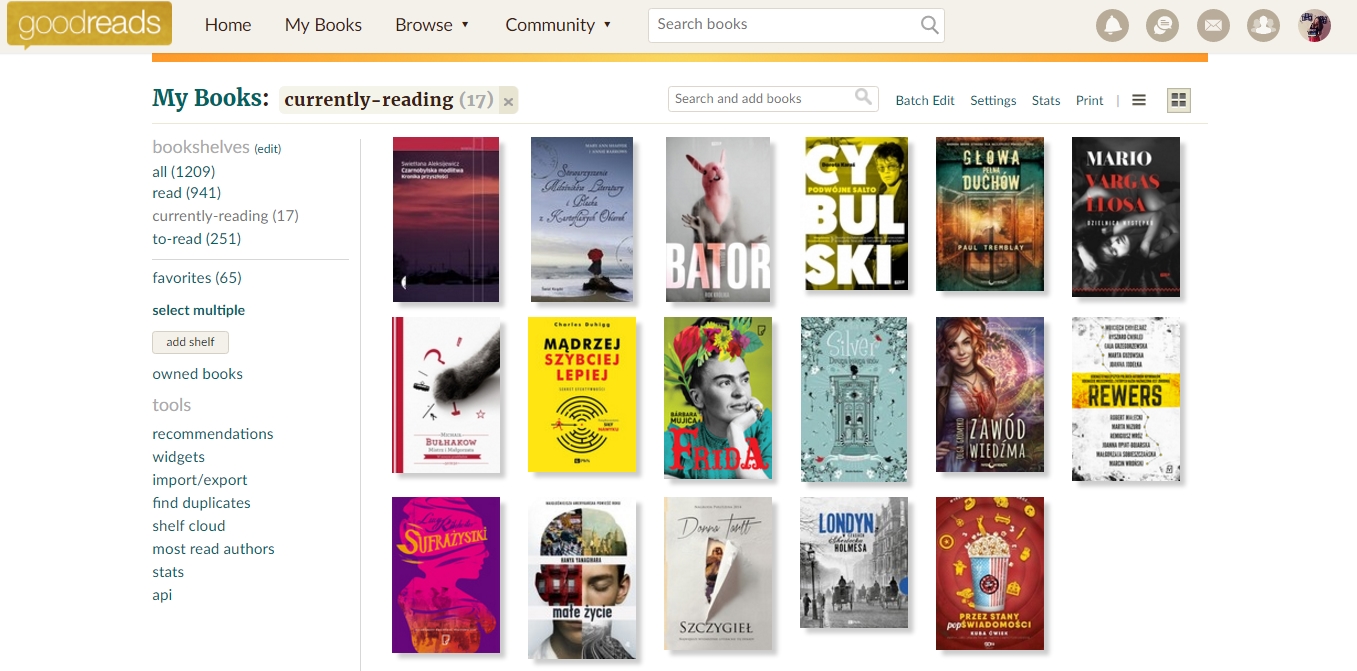Open Batch Edit

925,100
